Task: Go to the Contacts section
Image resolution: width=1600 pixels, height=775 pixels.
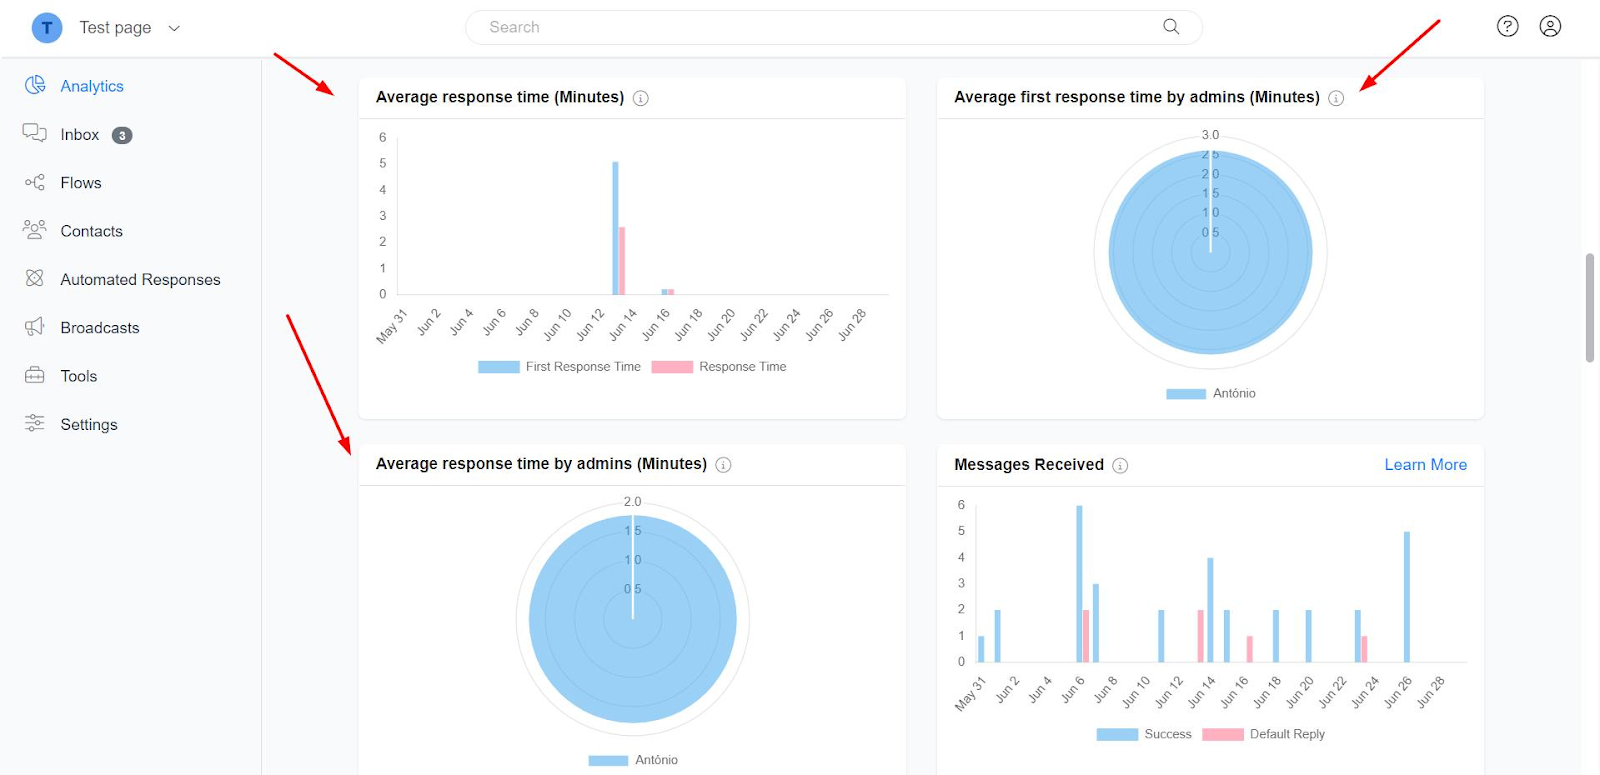Action: click(92, 231)
